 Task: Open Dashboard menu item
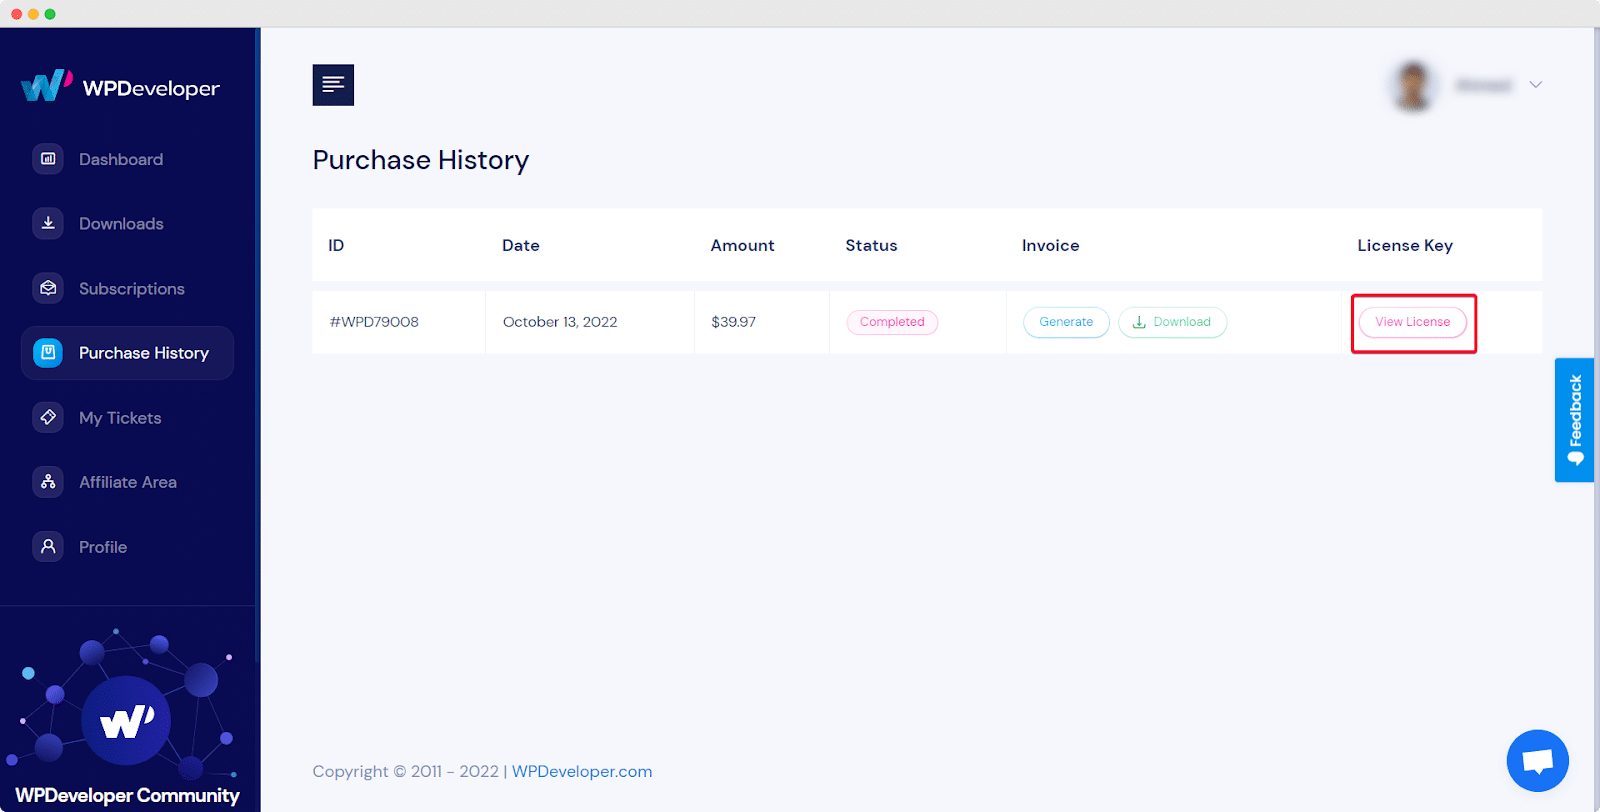coord(121,159)
